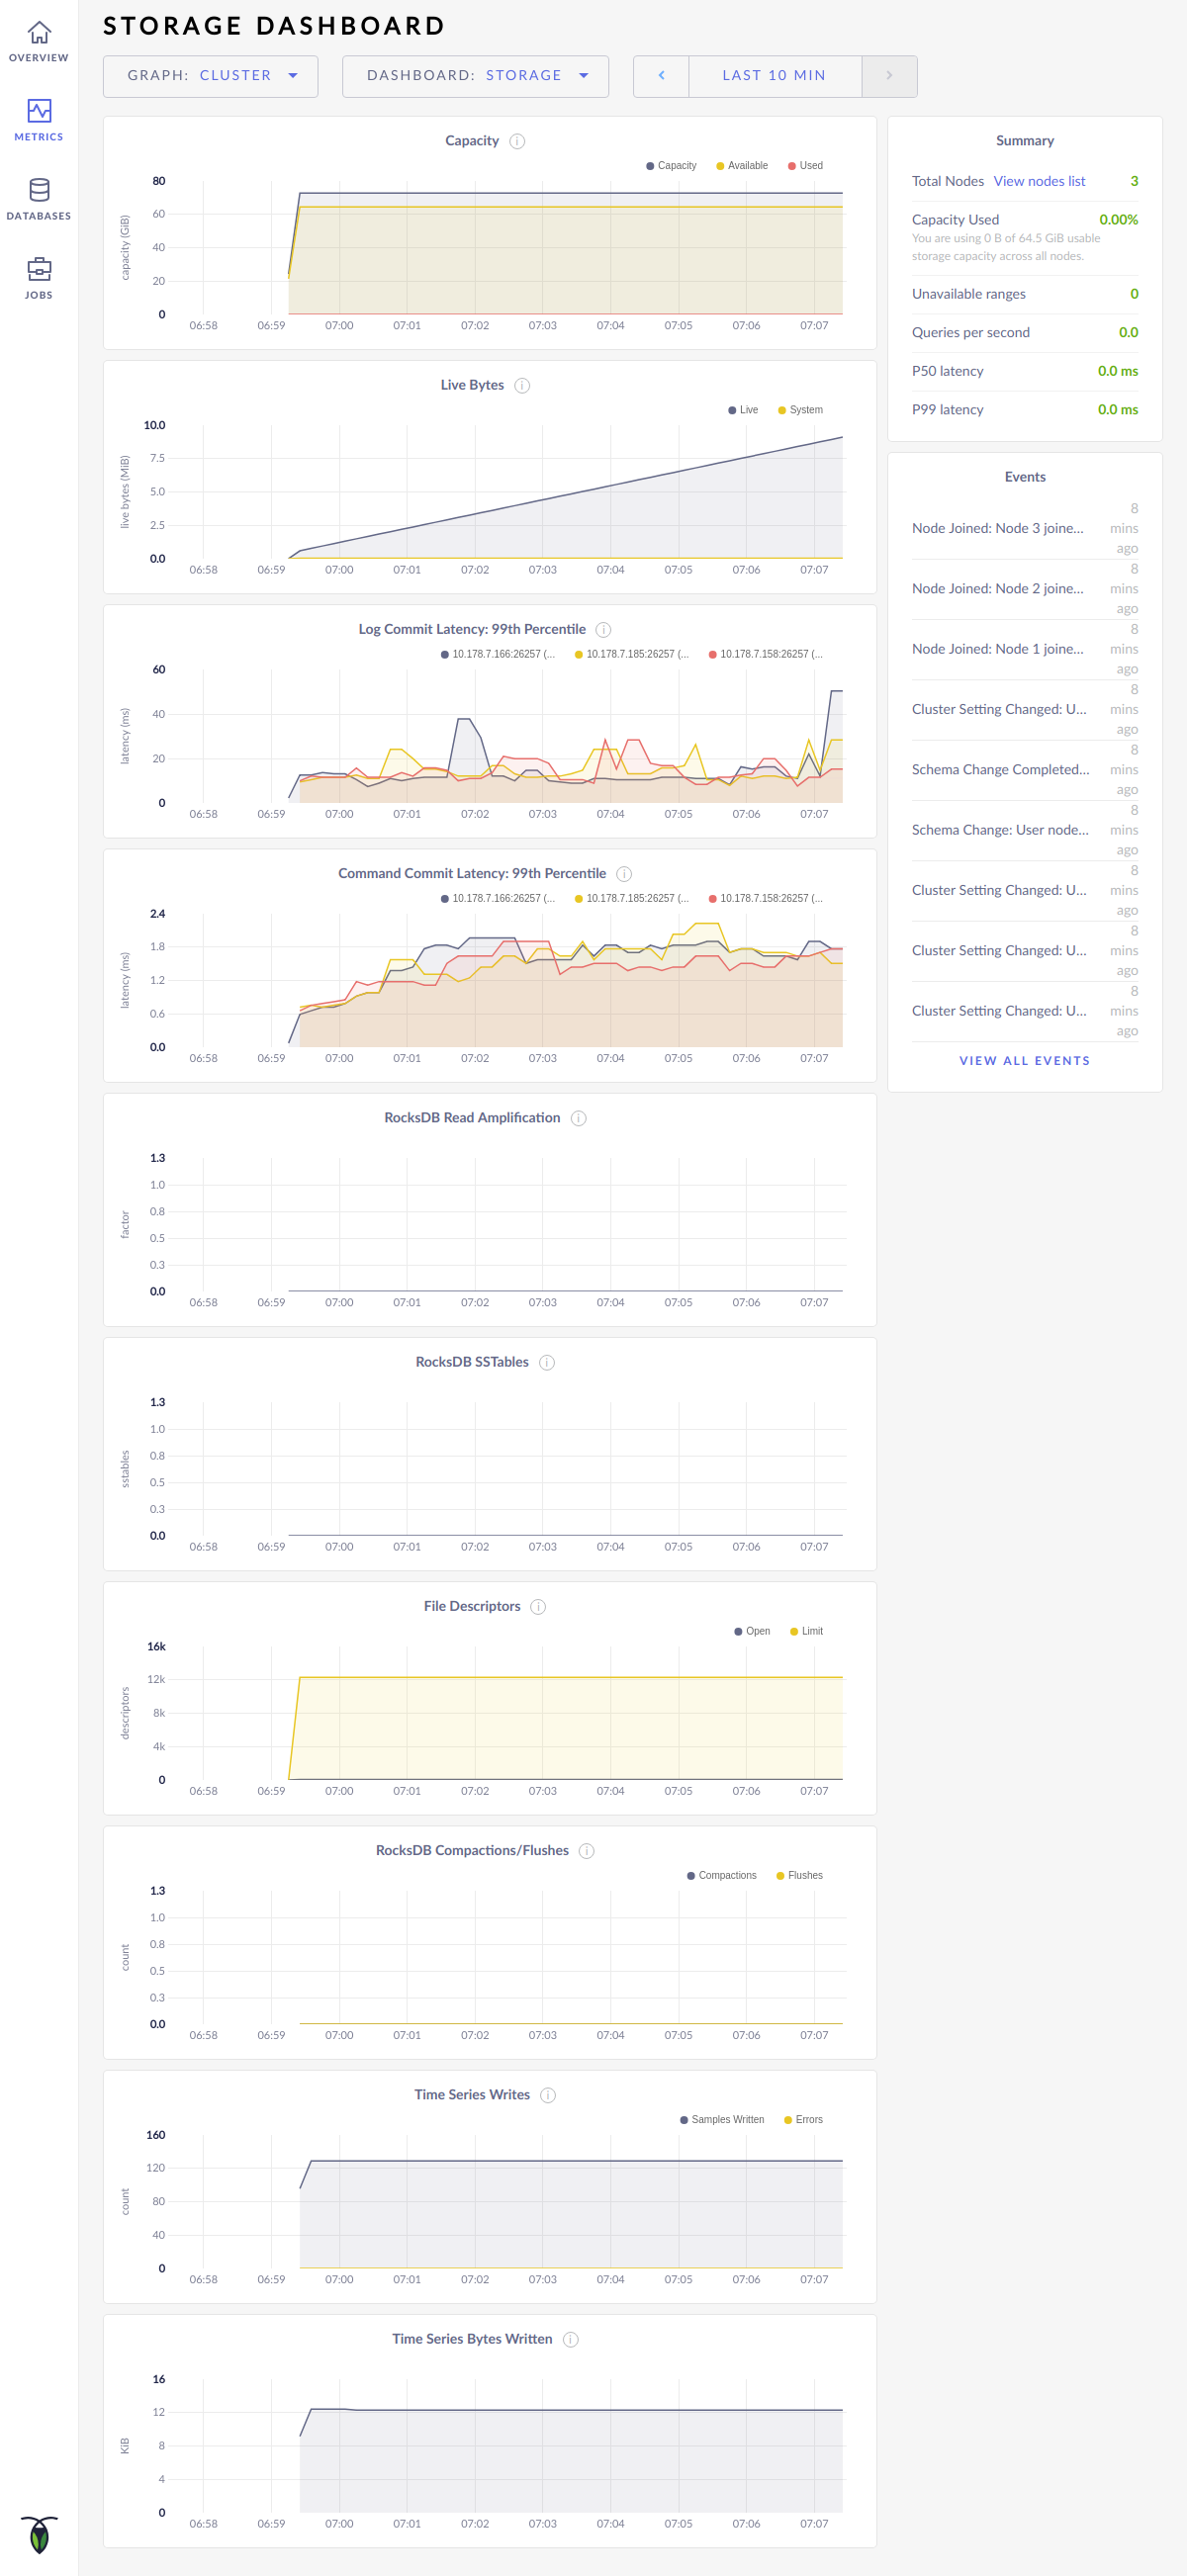Click info icon beside File Descriptors title
Image resolution: width=1187 pixels, height=2576 pixels.
(x=538, y=1607)
